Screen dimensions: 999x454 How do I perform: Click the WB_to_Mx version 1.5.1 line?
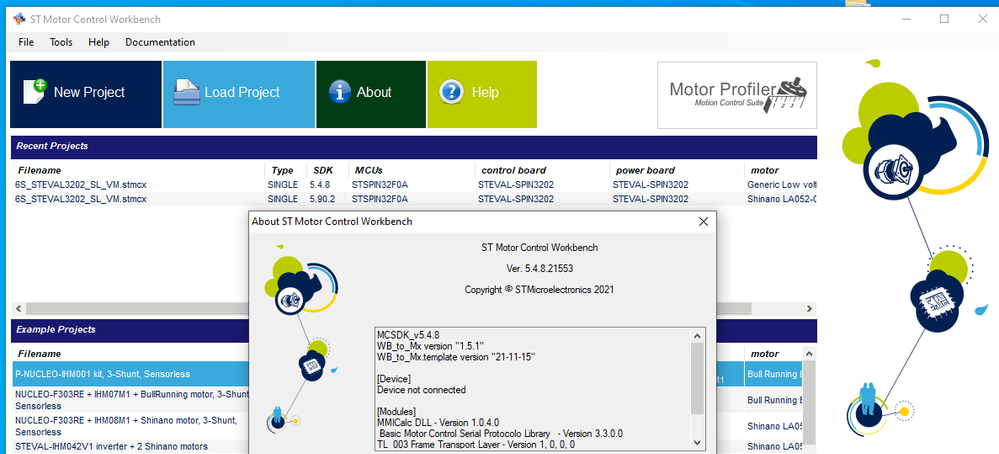coord(430,345)
